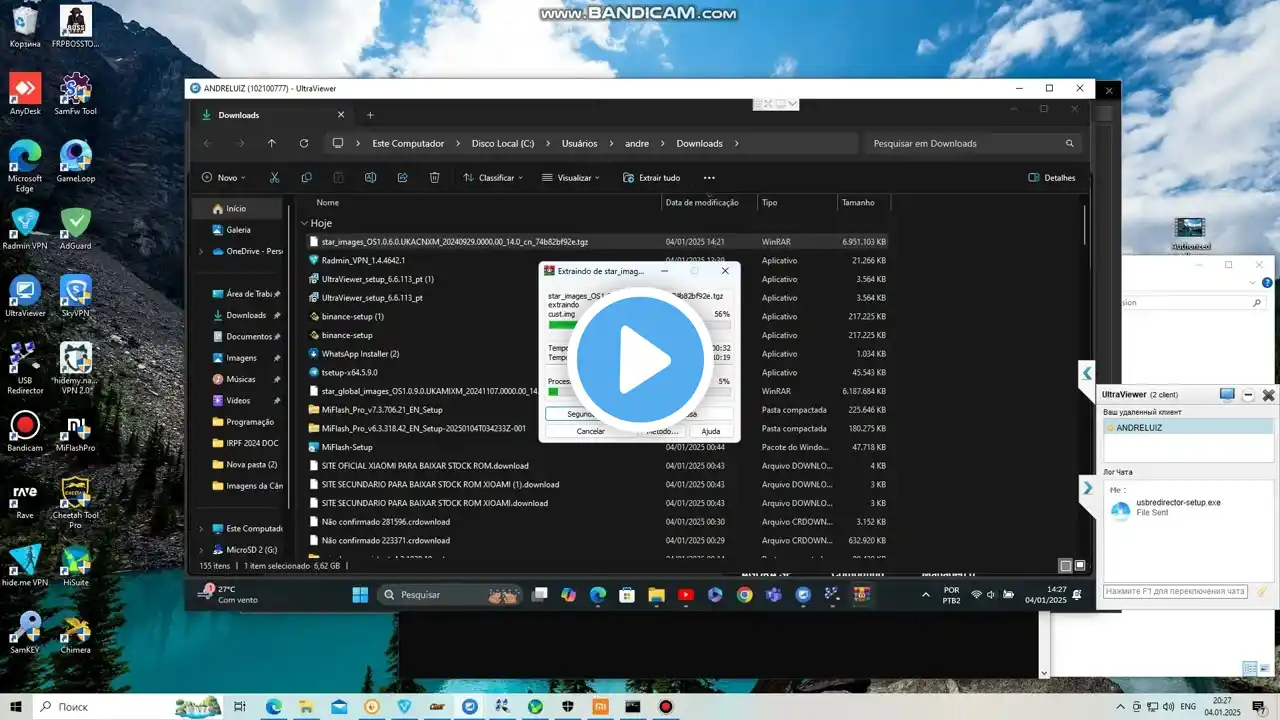Share the selected file via toolbar icon
1280x720 pixels.
402,177
